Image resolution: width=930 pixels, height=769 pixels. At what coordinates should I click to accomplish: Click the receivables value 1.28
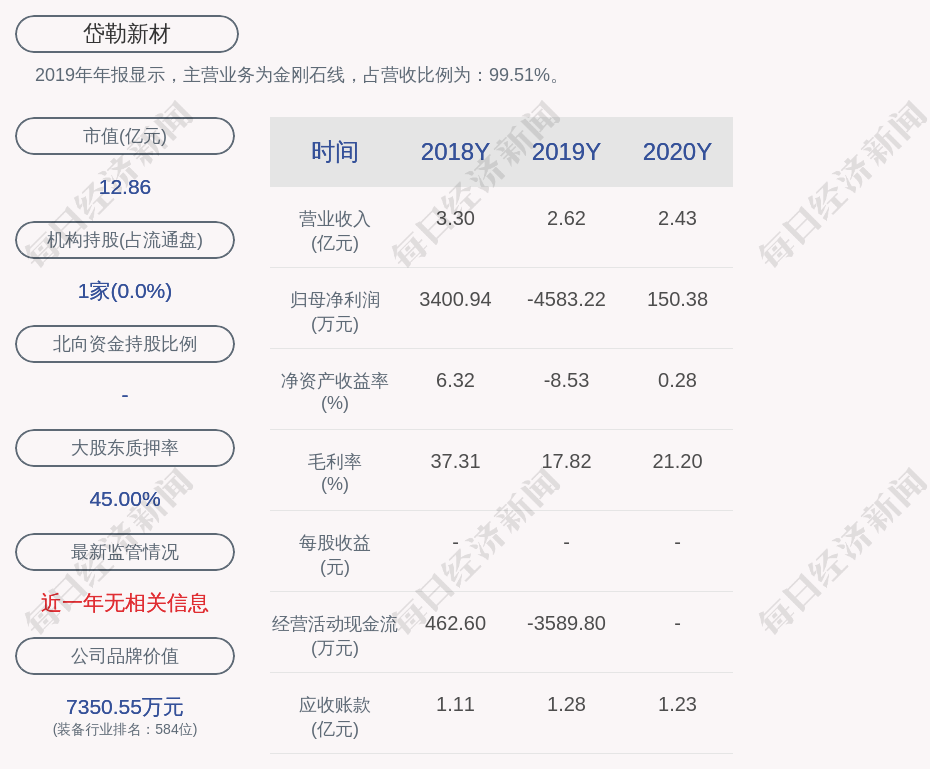pyautogui.click(x=566, y=704)
